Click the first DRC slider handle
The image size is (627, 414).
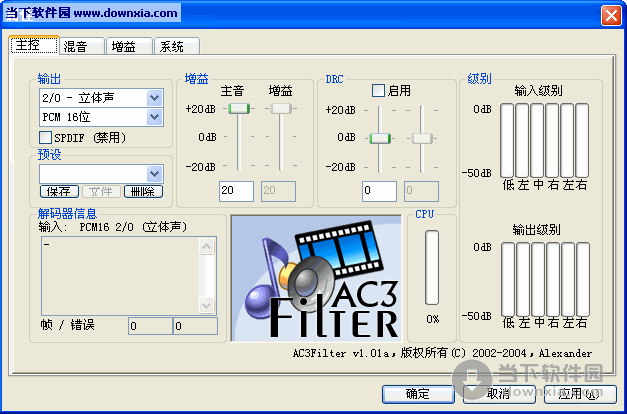[379, 138]
